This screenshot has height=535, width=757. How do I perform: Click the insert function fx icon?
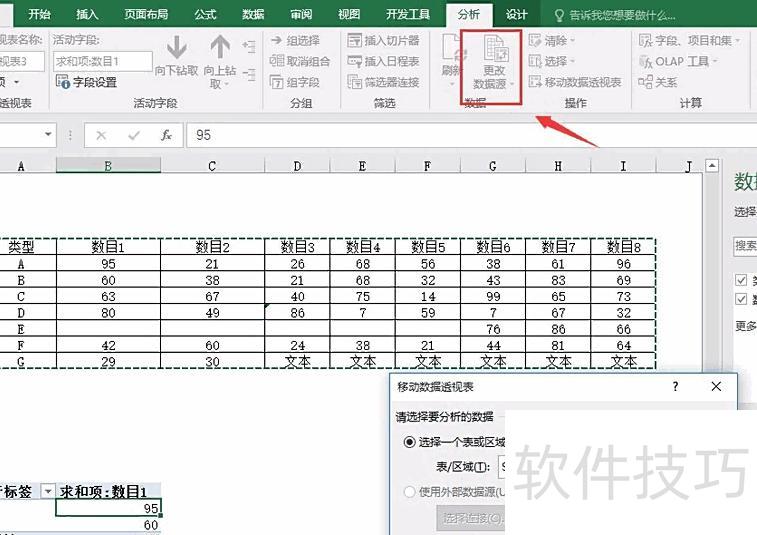pos(167,135)
